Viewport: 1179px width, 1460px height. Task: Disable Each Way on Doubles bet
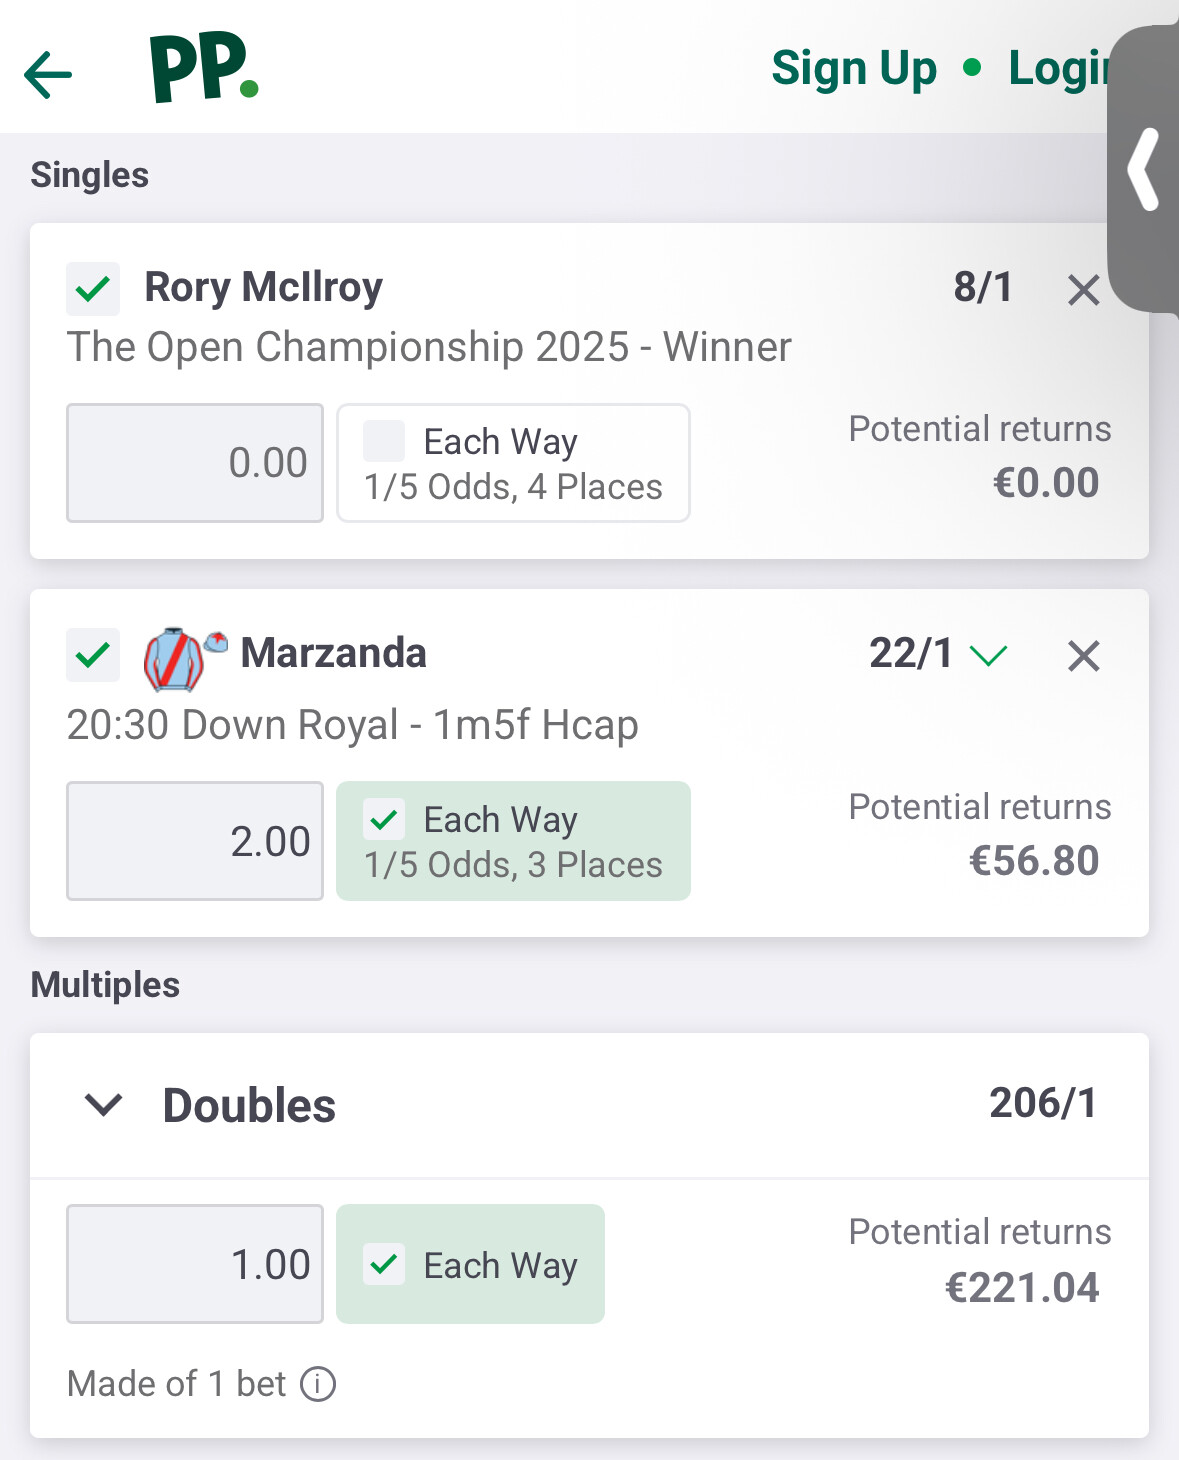[384, 1265]
